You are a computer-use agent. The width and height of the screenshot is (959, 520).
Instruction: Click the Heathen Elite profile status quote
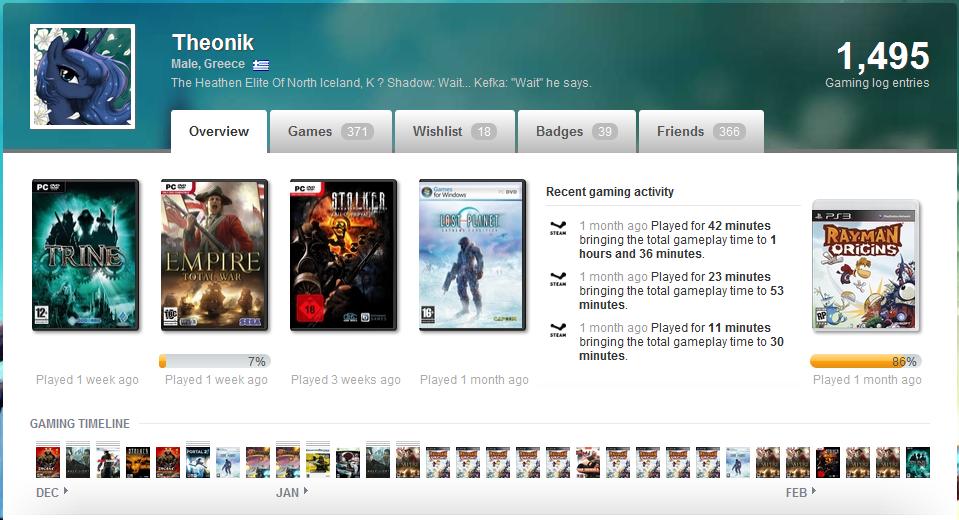pos(381,83)
